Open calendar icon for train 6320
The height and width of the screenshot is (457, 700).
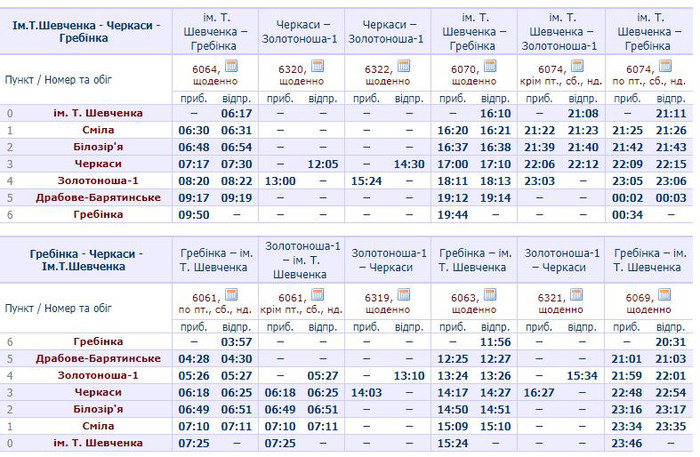coord(318,66)
